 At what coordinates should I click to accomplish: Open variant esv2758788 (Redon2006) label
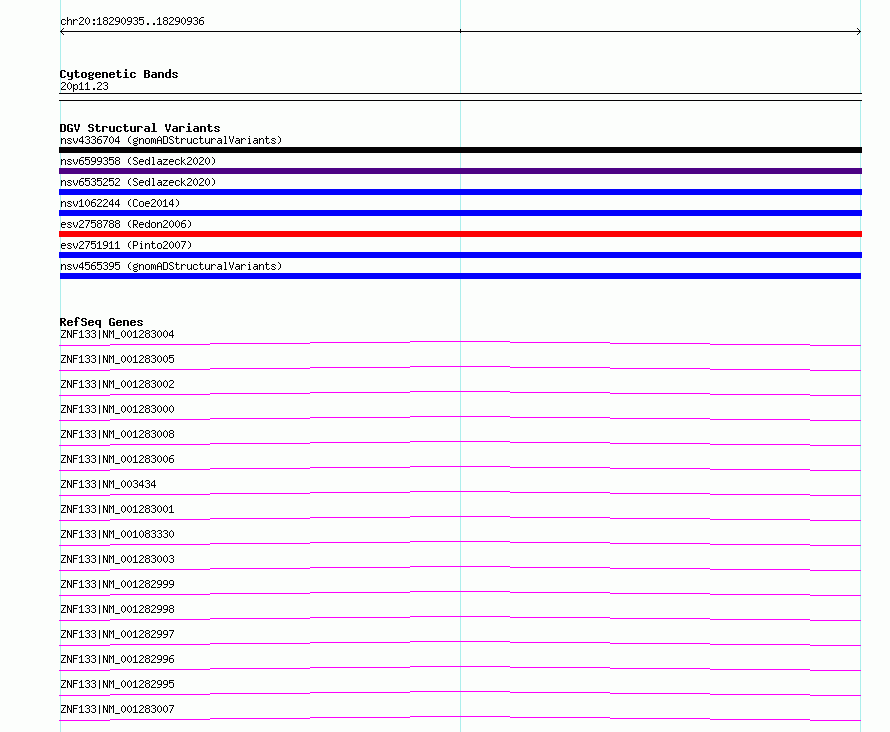click(x=126, y=224)
